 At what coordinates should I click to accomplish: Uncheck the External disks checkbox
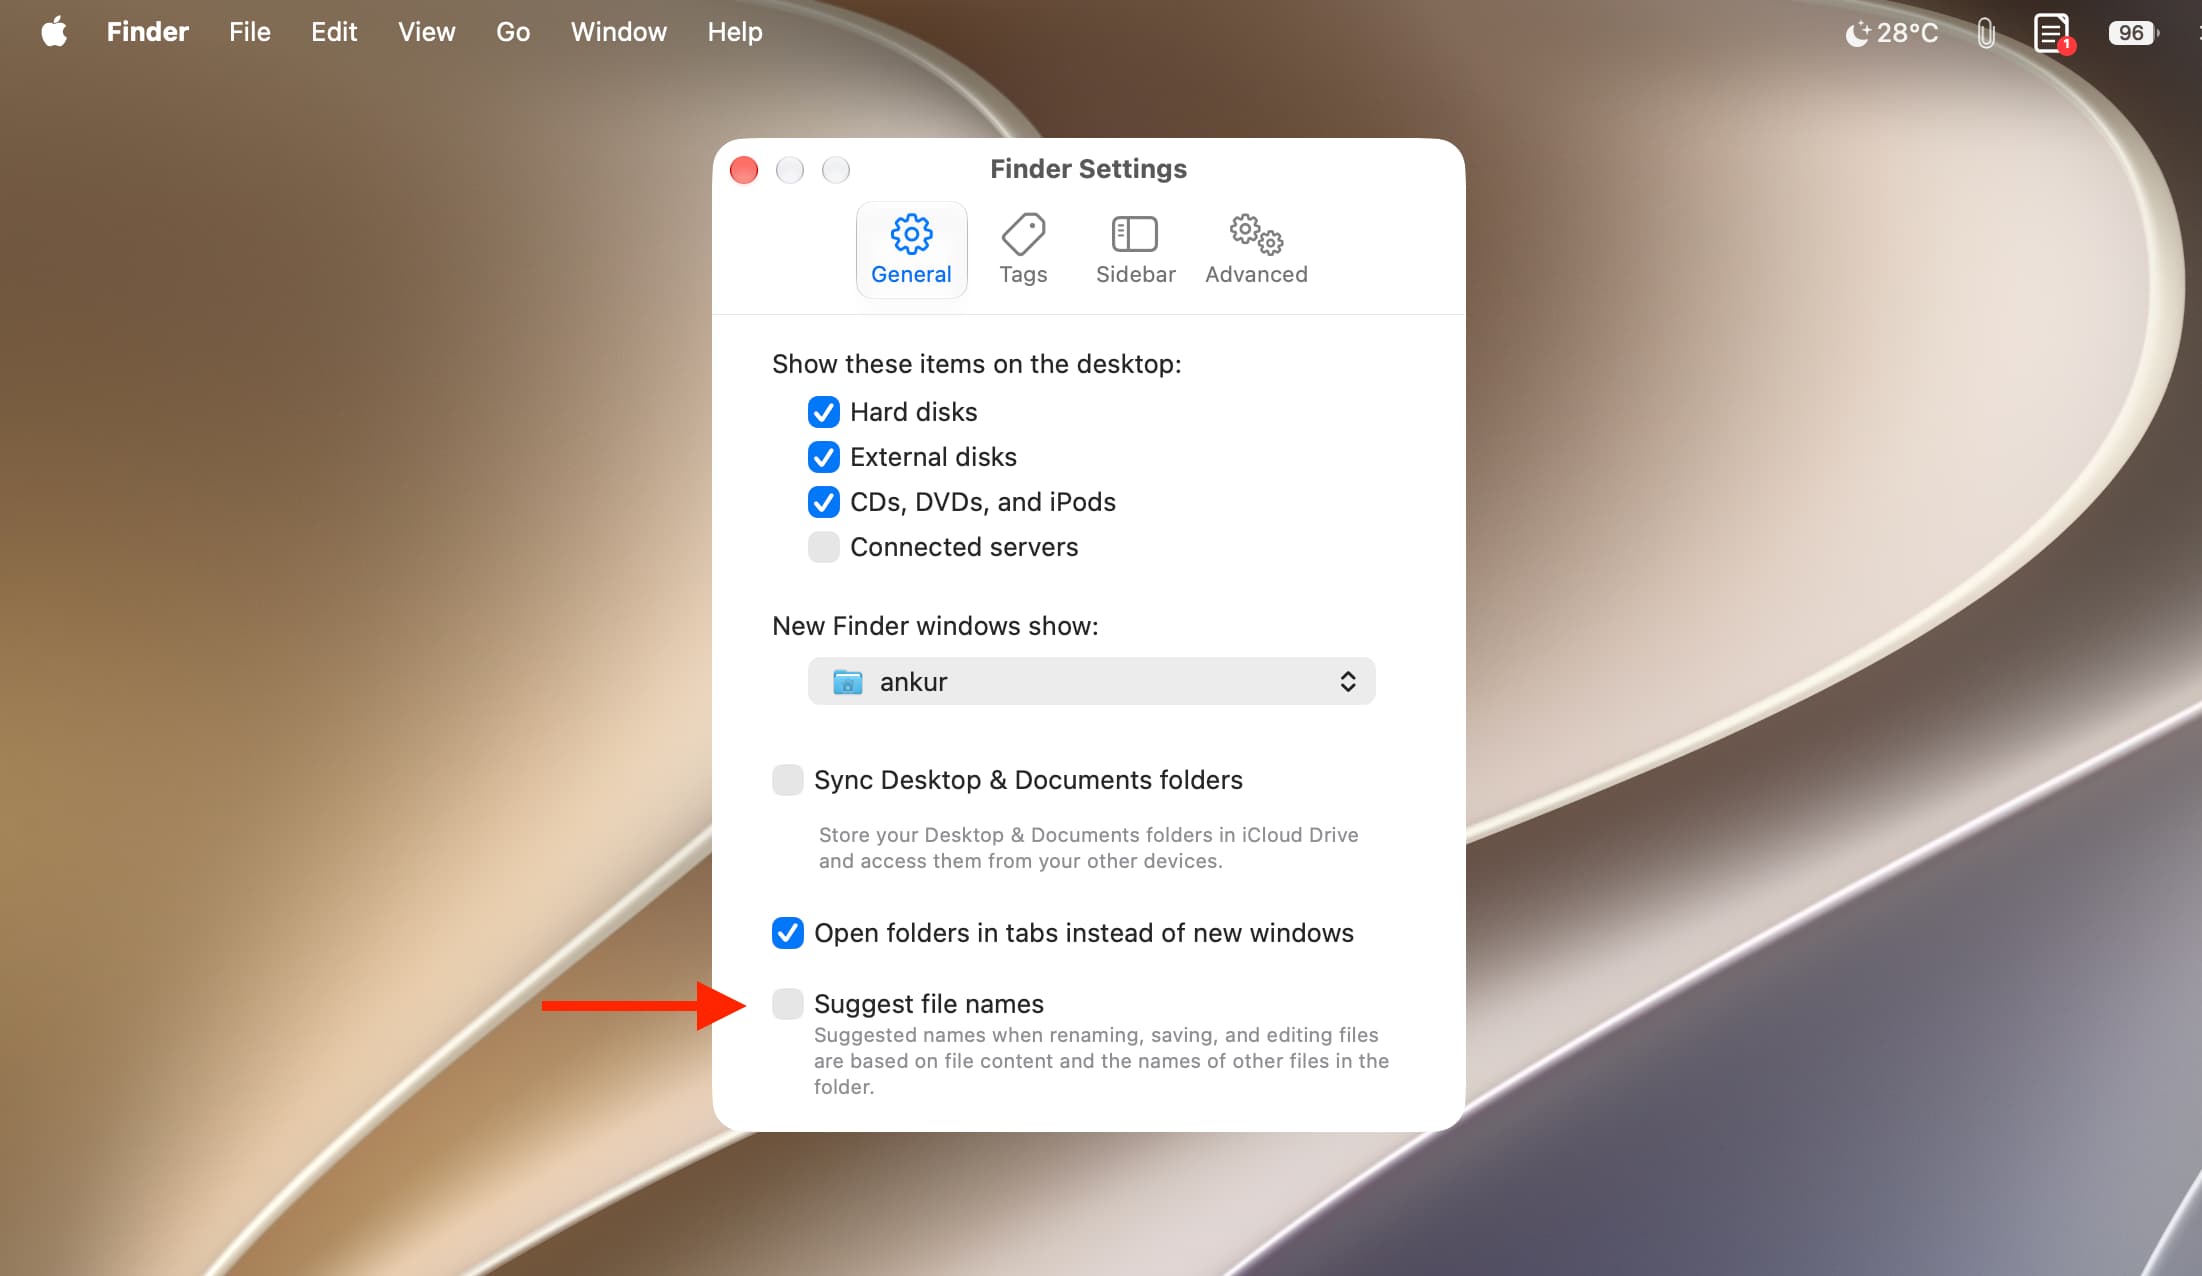[x=824, y=457]
